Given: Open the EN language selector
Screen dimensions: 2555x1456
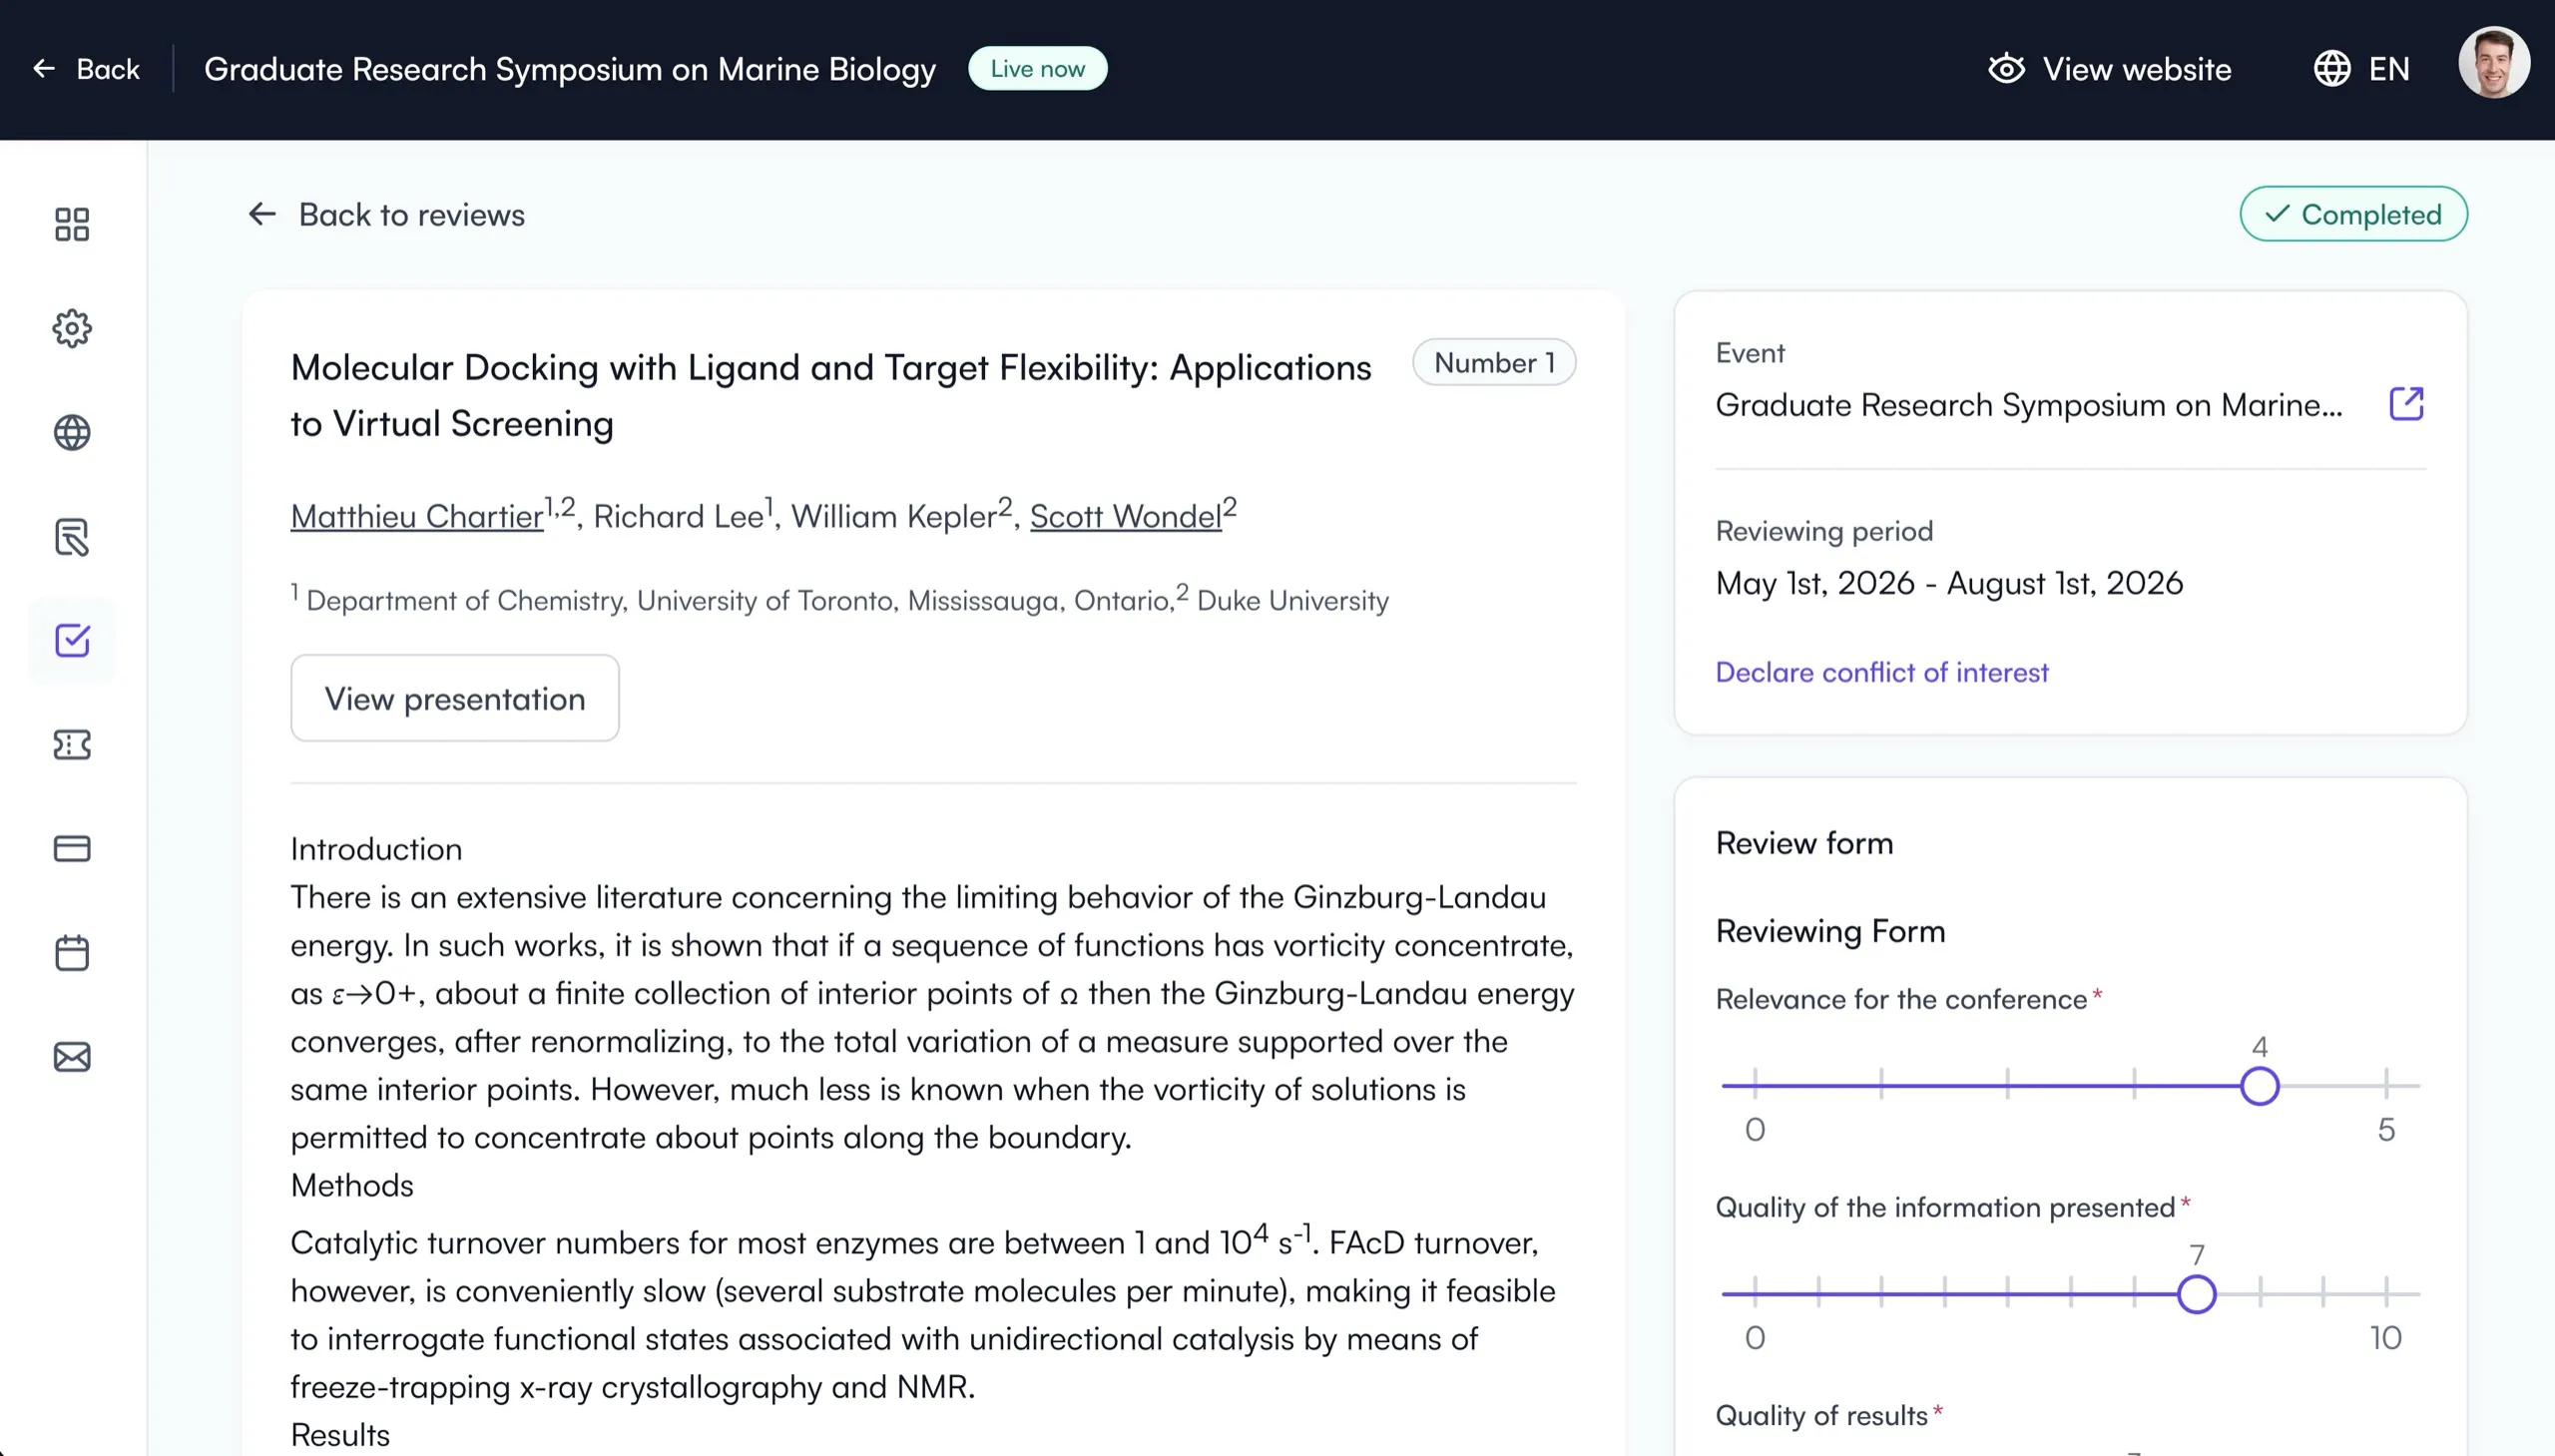Looking at the screenshot, I should (2361, 69).
